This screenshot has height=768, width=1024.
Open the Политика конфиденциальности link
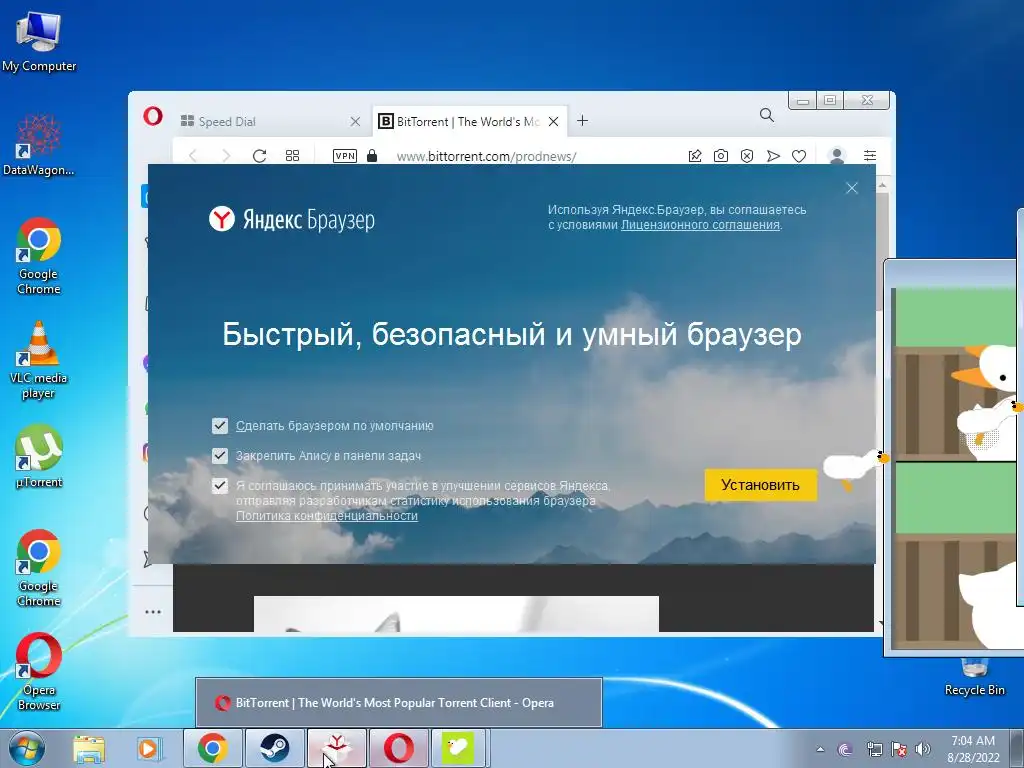point(327,515)
